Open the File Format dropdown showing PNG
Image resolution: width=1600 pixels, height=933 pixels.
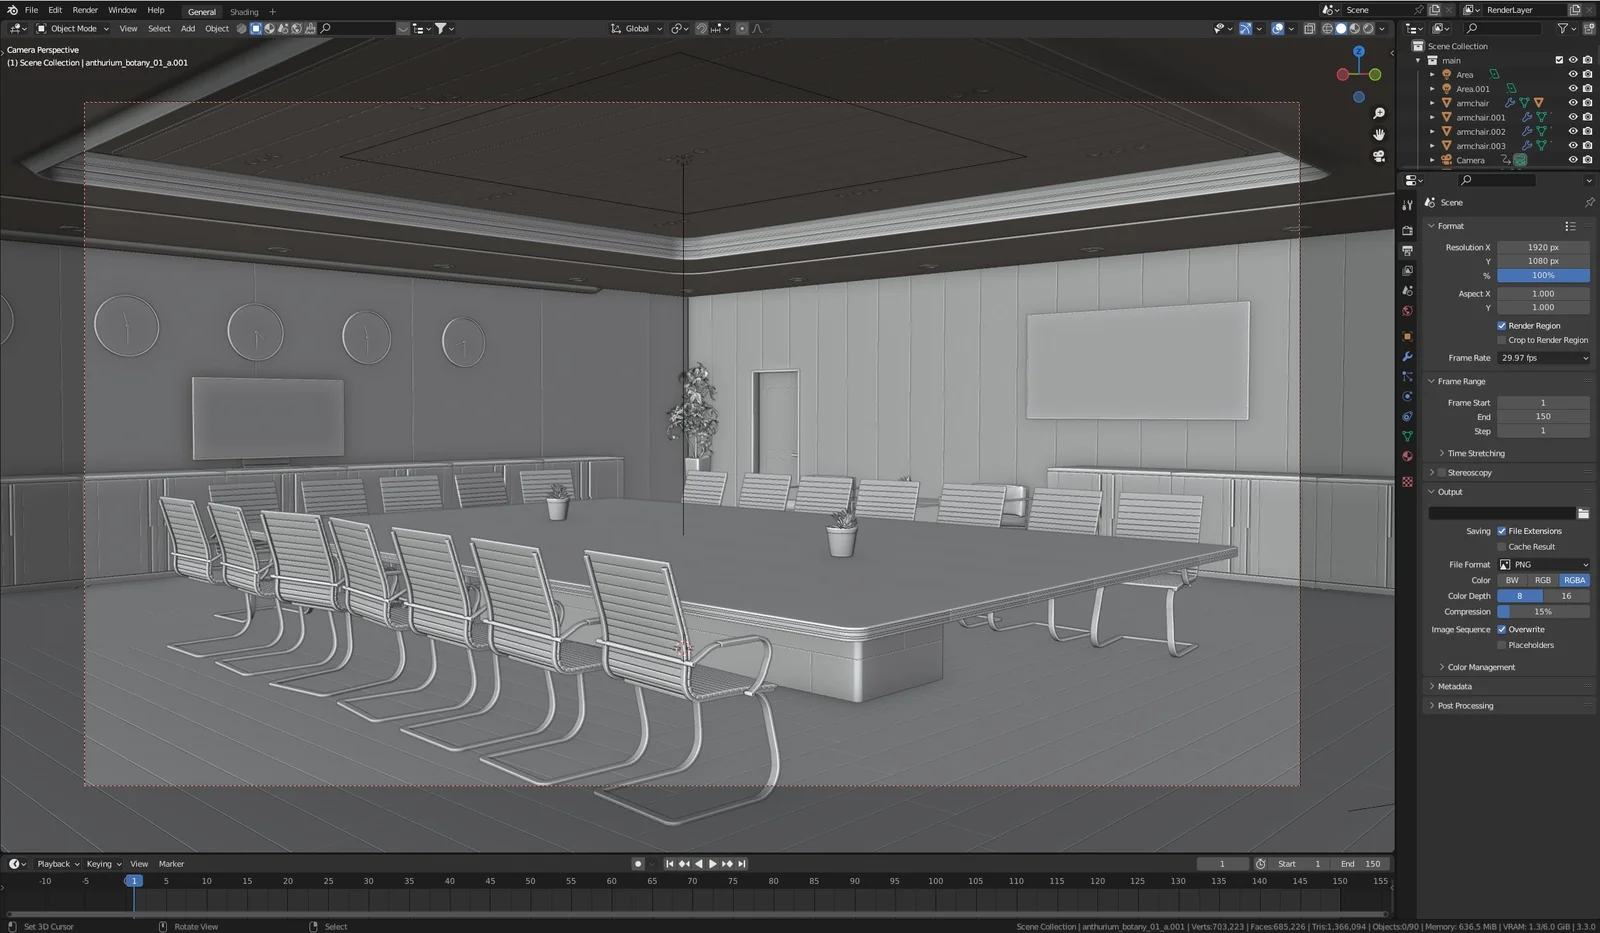(1545, 564)
